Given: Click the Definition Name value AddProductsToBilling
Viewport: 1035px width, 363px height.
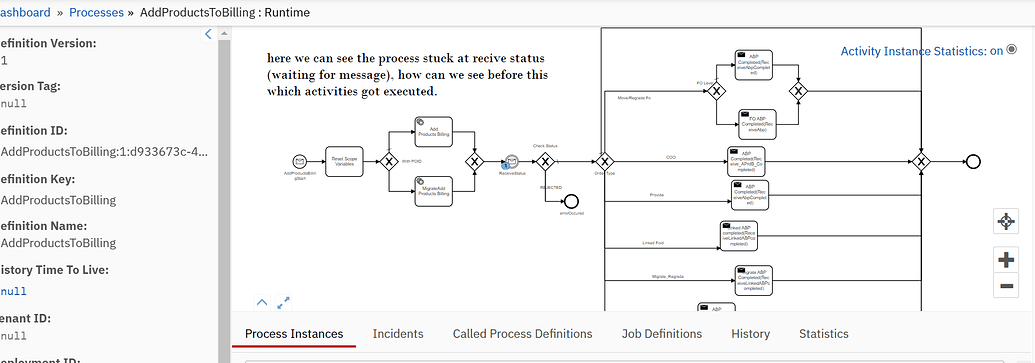Looking at the screenshot, I should [58, 242].
